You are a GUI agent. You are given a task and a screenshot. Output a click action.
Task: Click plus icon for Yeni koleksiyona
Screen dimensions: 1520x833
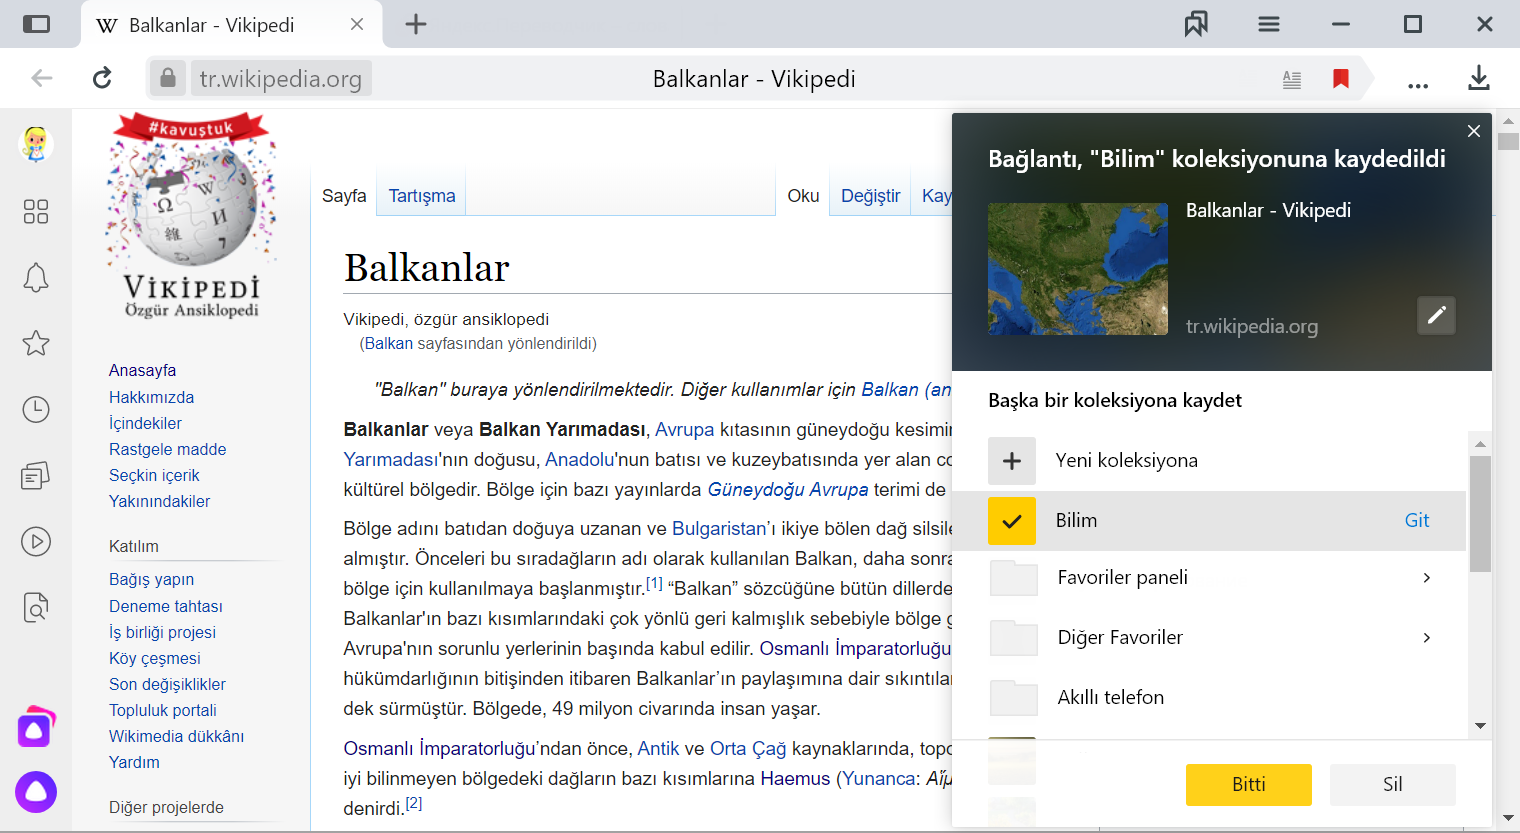pyautogui.click(x=1012, y=461)
